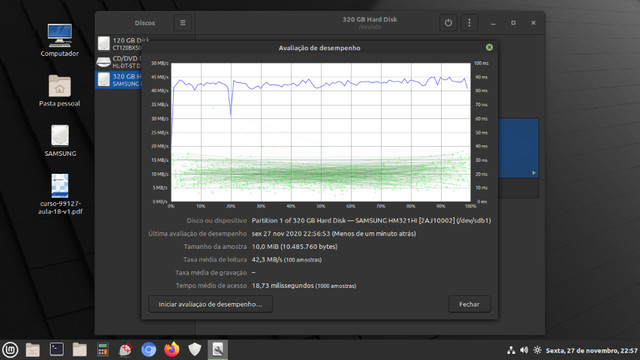Screen dimensions: 640x360
Task: Select the 320 GB Samsung hard disk
Action: (x=118, y=80)
